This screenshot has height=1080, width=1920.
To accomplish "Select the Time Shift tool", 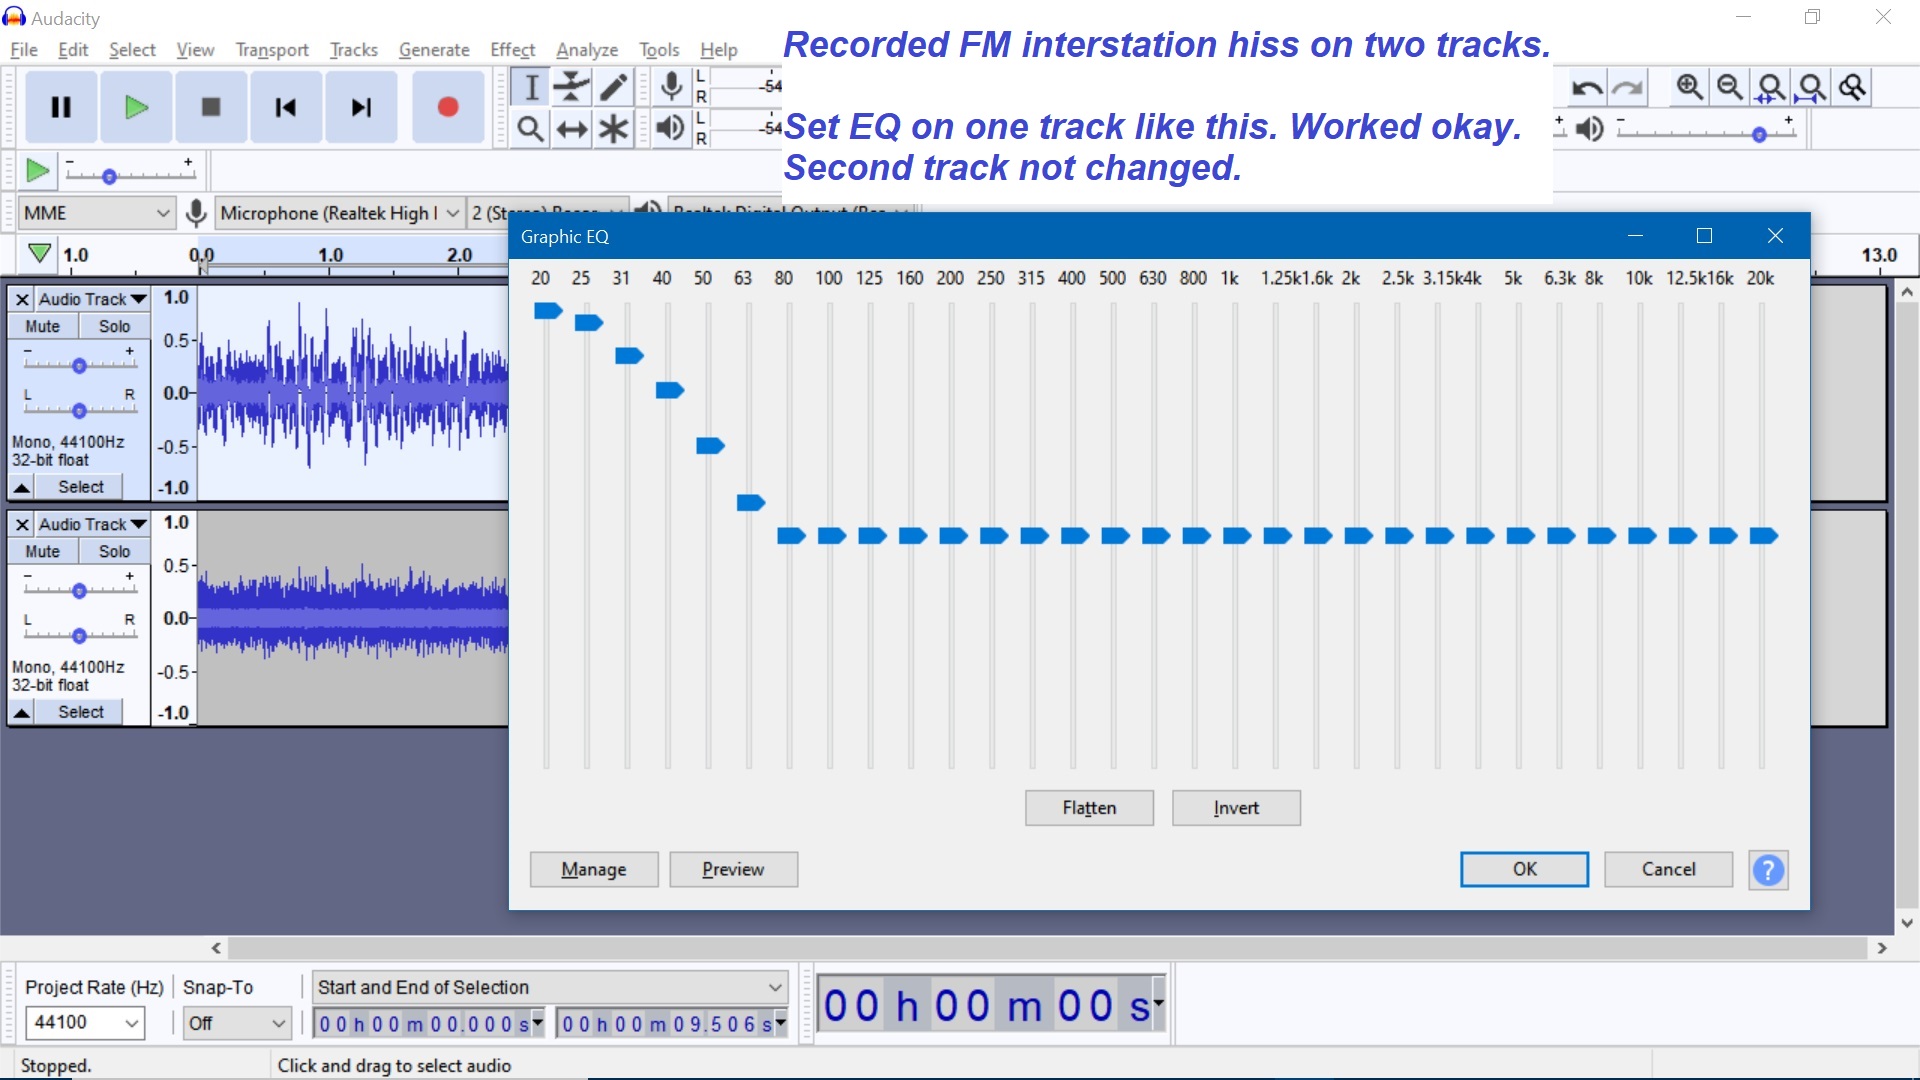I will click(572, 129).
